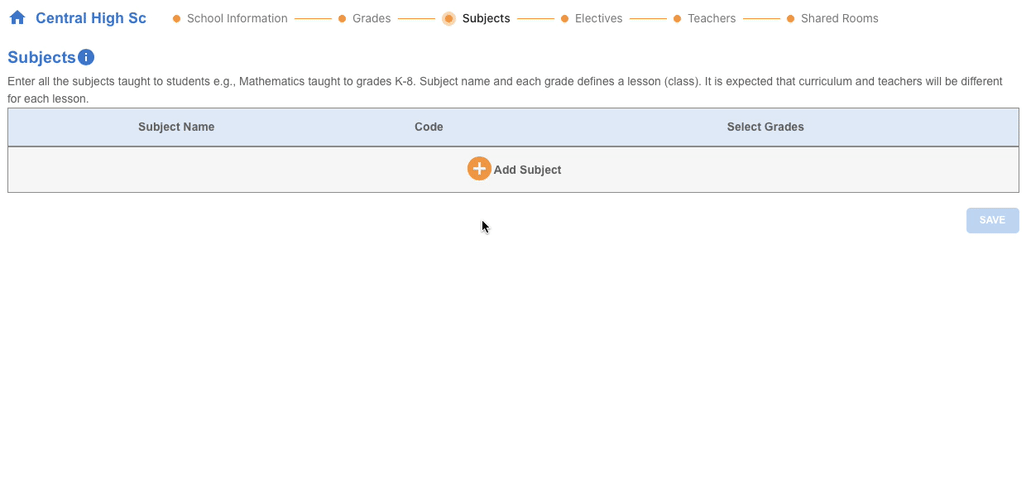Open the Central High Sc school title
Screen dimensions: 1031x480
tap(91, 18)
